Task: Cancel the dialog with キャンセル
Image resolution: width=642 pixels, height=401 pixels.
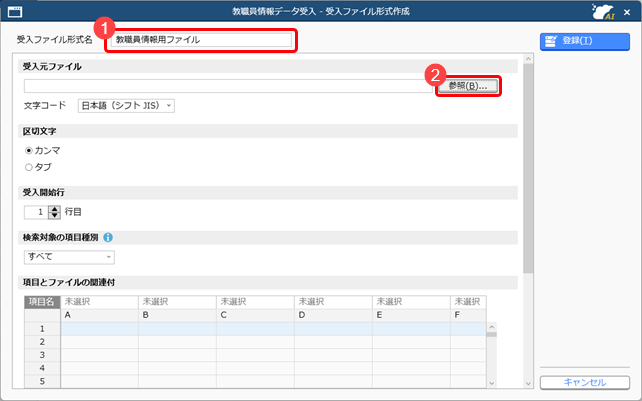Action: (585, 382)
